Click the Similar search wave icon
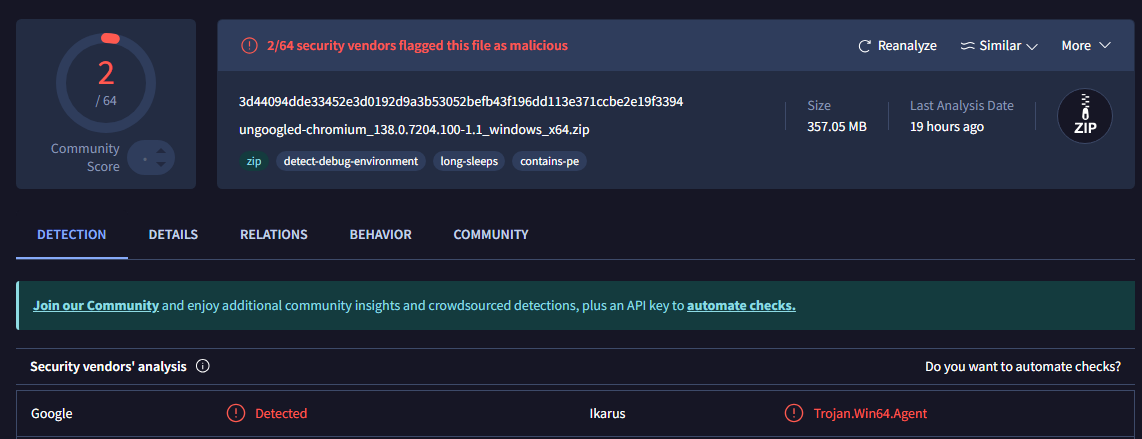Screen dimensions: 1142x439 pyautogui.click(x=967, y=46)
